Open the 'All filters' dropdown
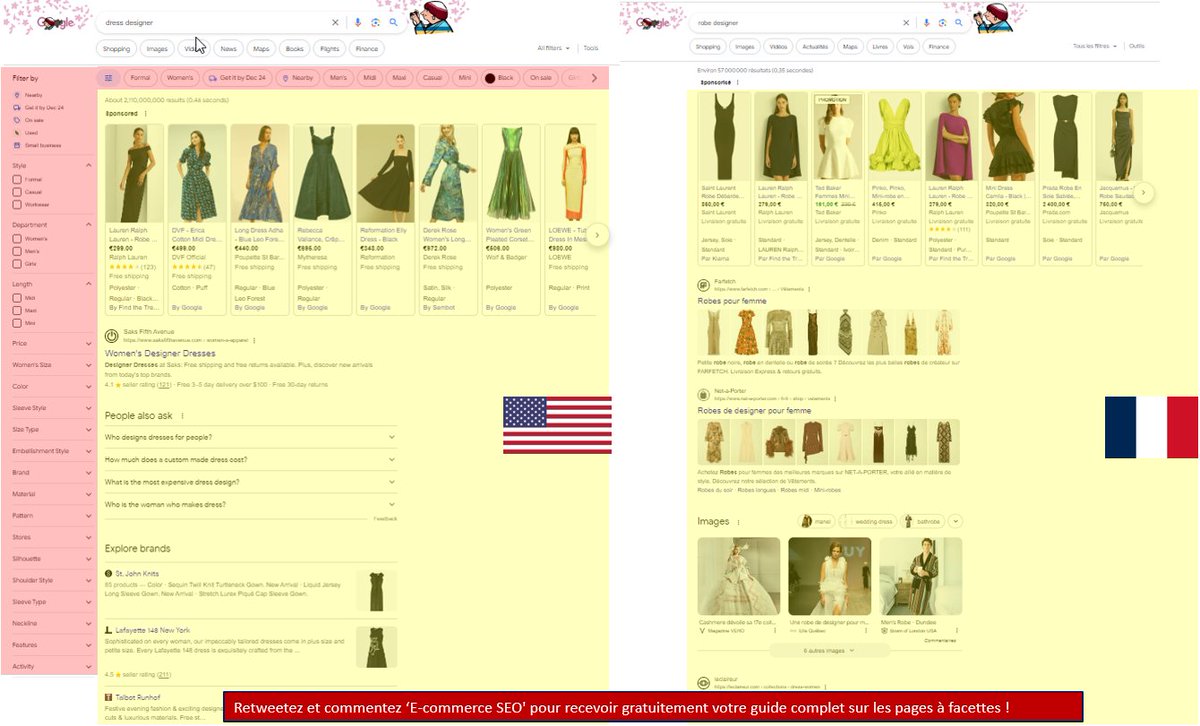1200x726 pixels. pyautogui.click(x=553, y=48)
